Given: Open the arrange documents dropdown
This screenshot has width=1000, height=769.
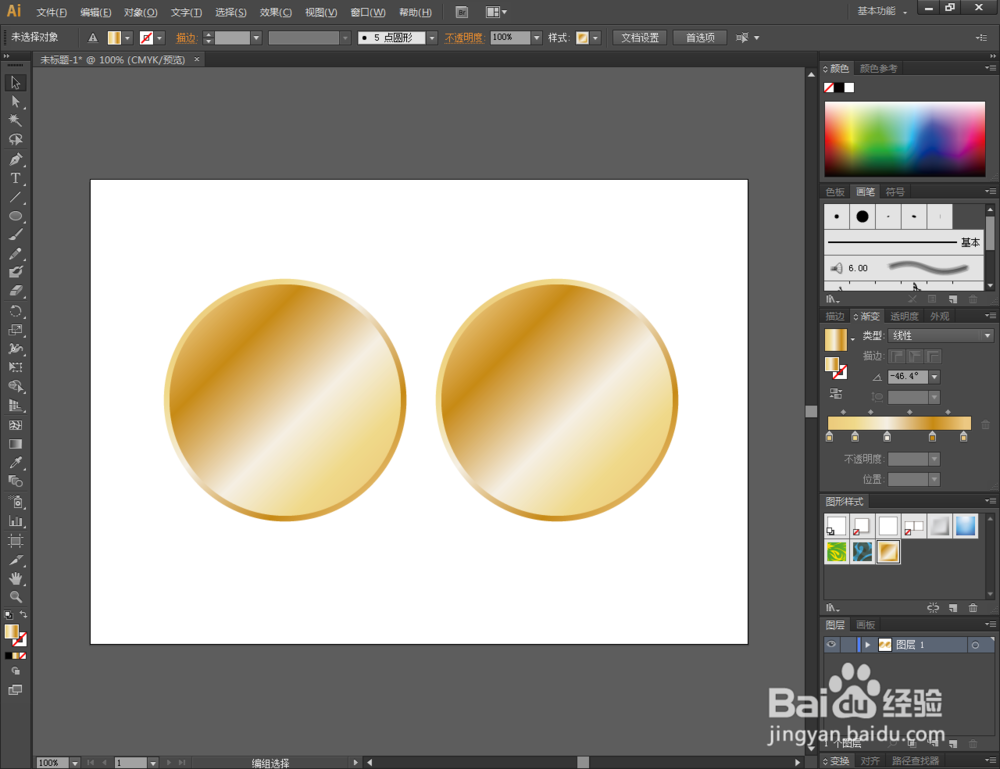Looking at the screenshot, I should [x=496, y=12].
